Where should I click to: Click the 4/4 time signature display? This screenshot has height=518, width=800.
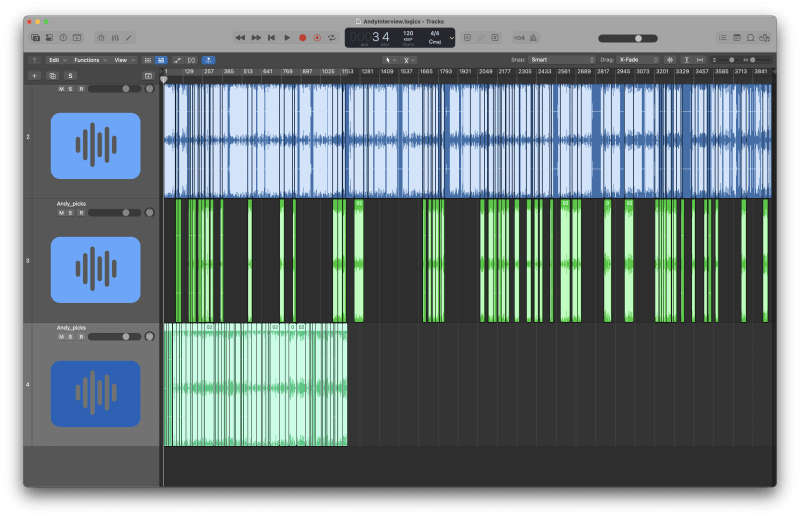[435, 33]
